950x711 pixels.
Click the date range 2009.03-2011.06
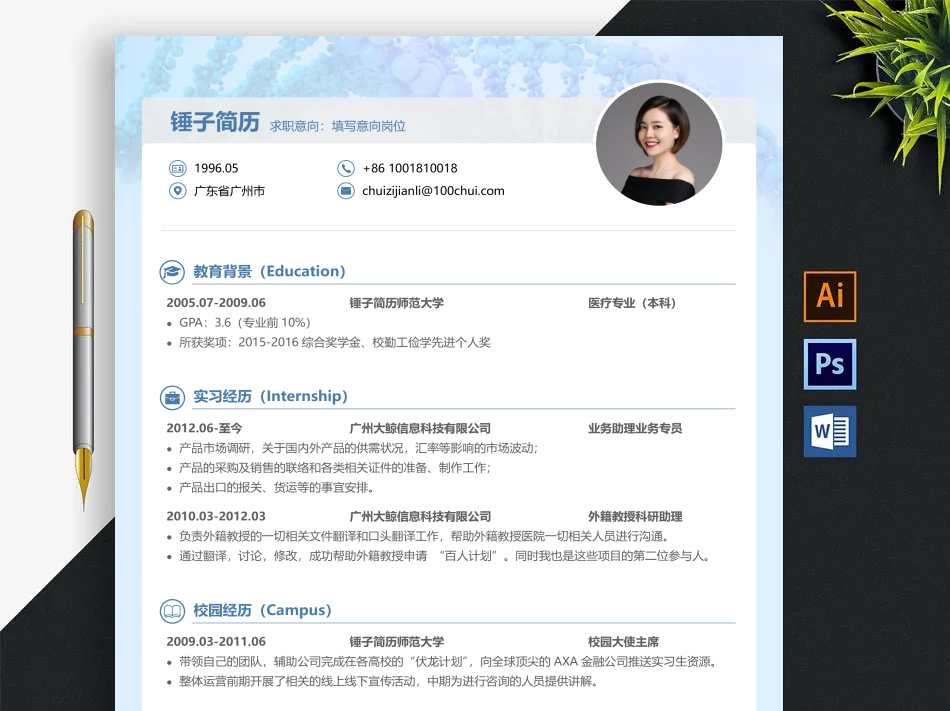tap(216, 641)
